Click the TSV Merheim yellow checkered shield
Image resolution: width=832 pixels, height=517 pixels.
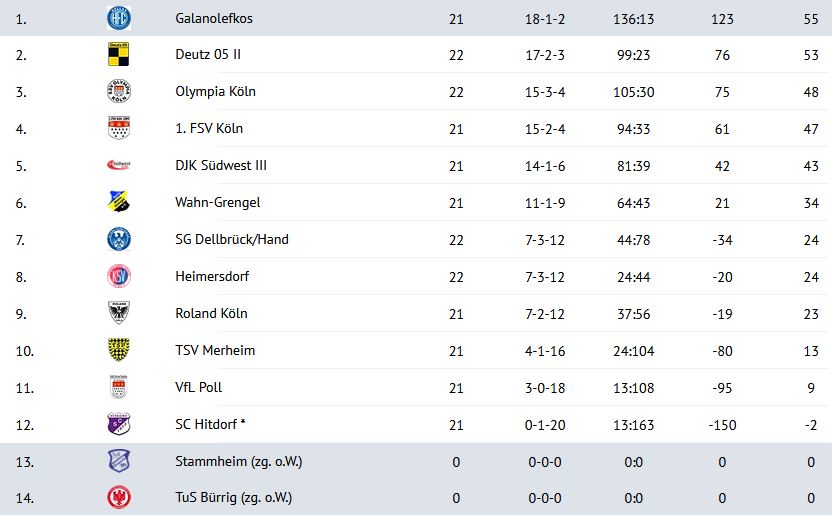point(119,350)
